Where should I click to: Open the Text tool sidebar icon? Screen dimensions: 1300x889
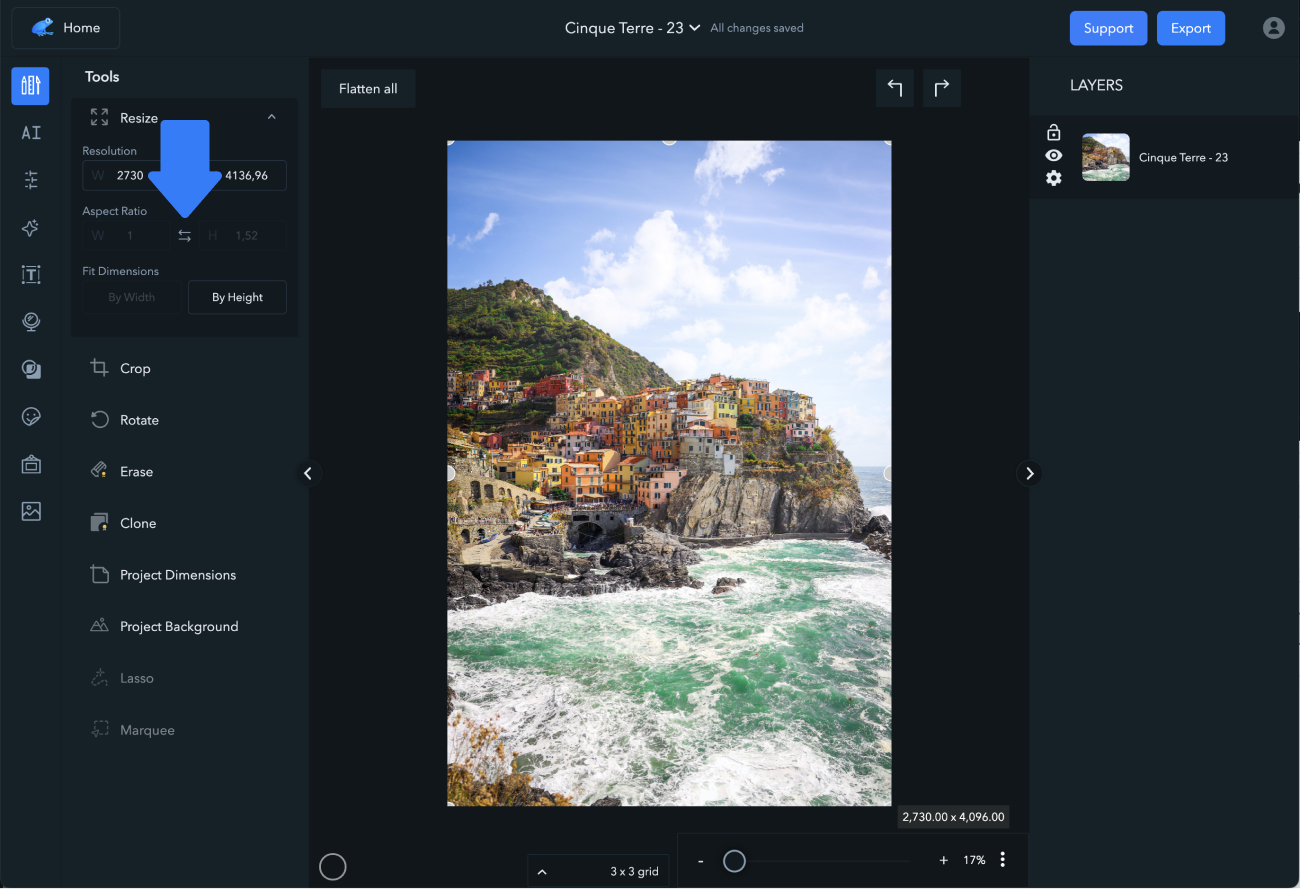click(x=31, y=275)
